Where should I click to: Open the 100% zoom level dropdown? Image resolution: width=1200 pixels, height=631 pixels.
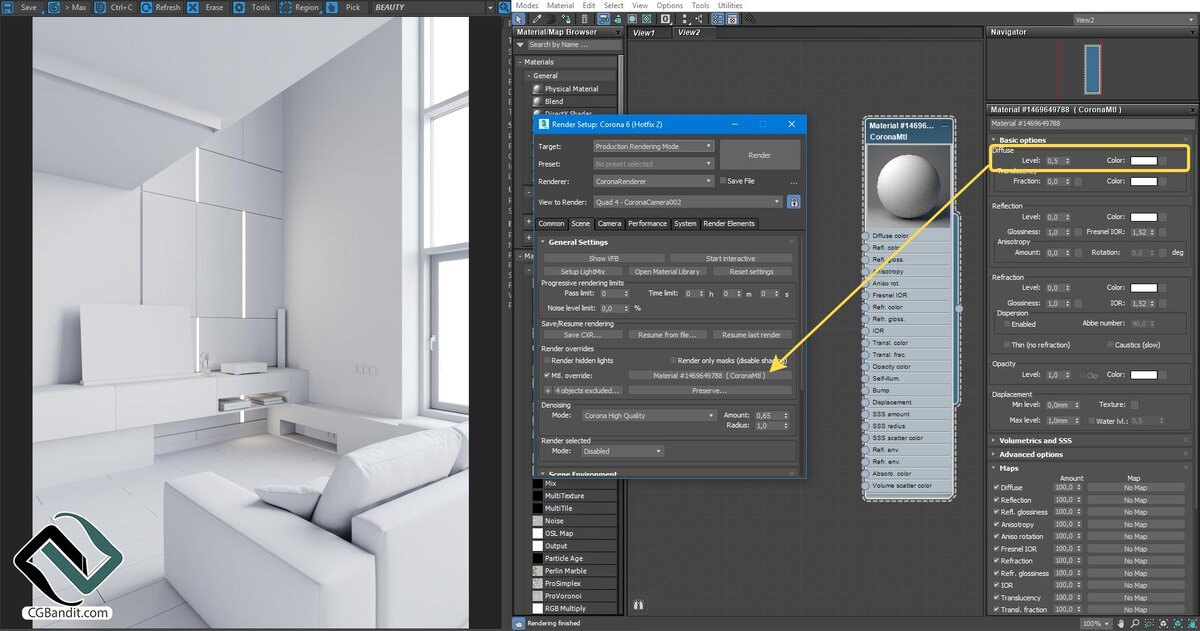point(1097,623)
